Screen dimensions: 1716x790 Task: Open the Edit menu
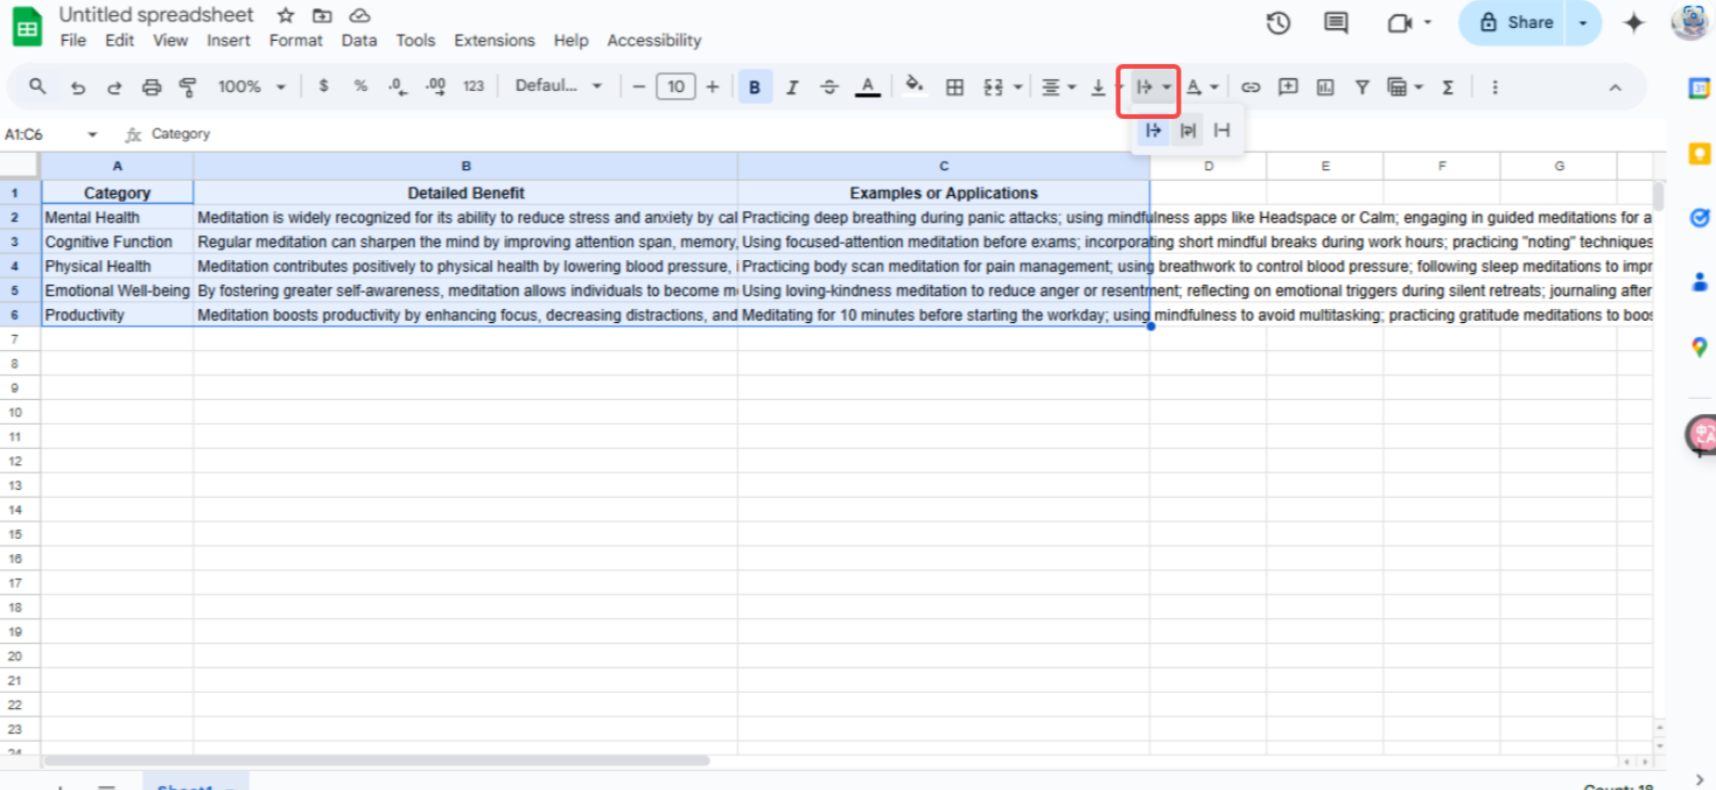click(x=119, y=41)
